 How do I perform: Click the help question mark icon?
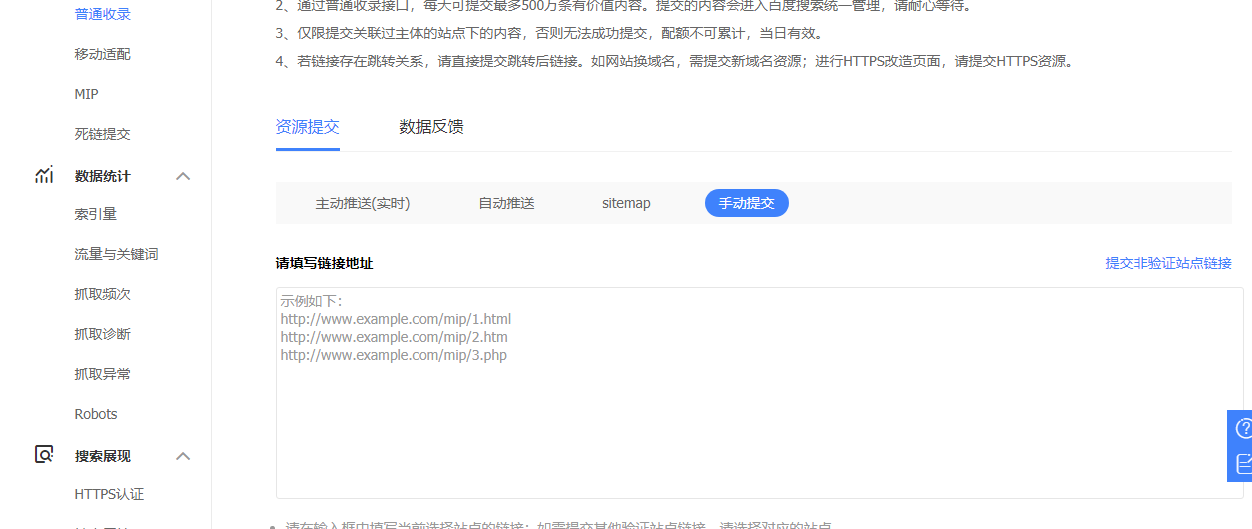point(1243,428)
